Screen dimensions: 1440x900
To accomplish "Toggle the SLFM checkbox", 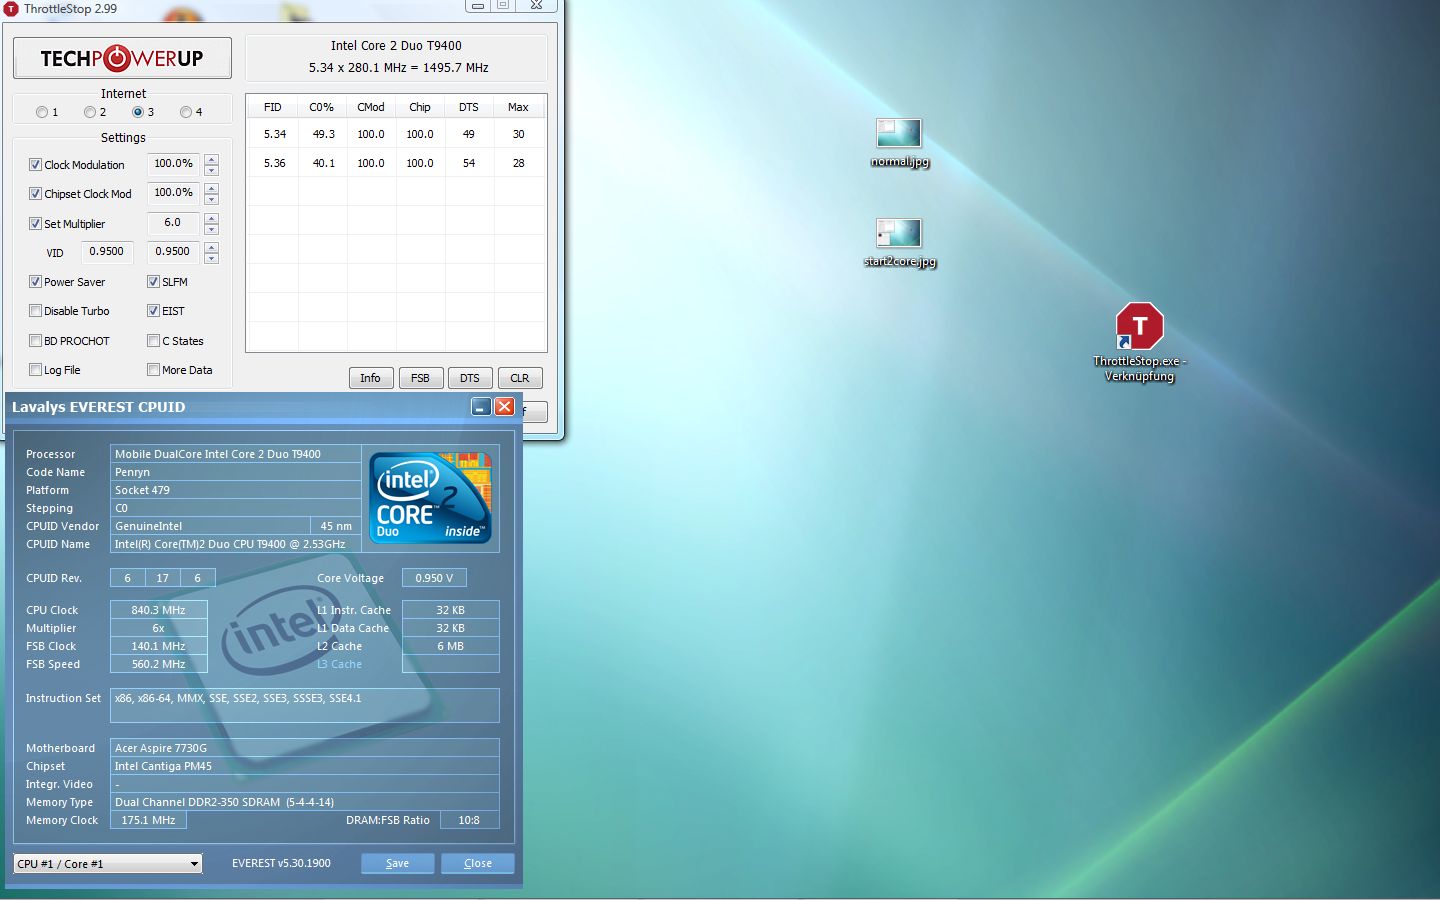I will coord(154,282).
